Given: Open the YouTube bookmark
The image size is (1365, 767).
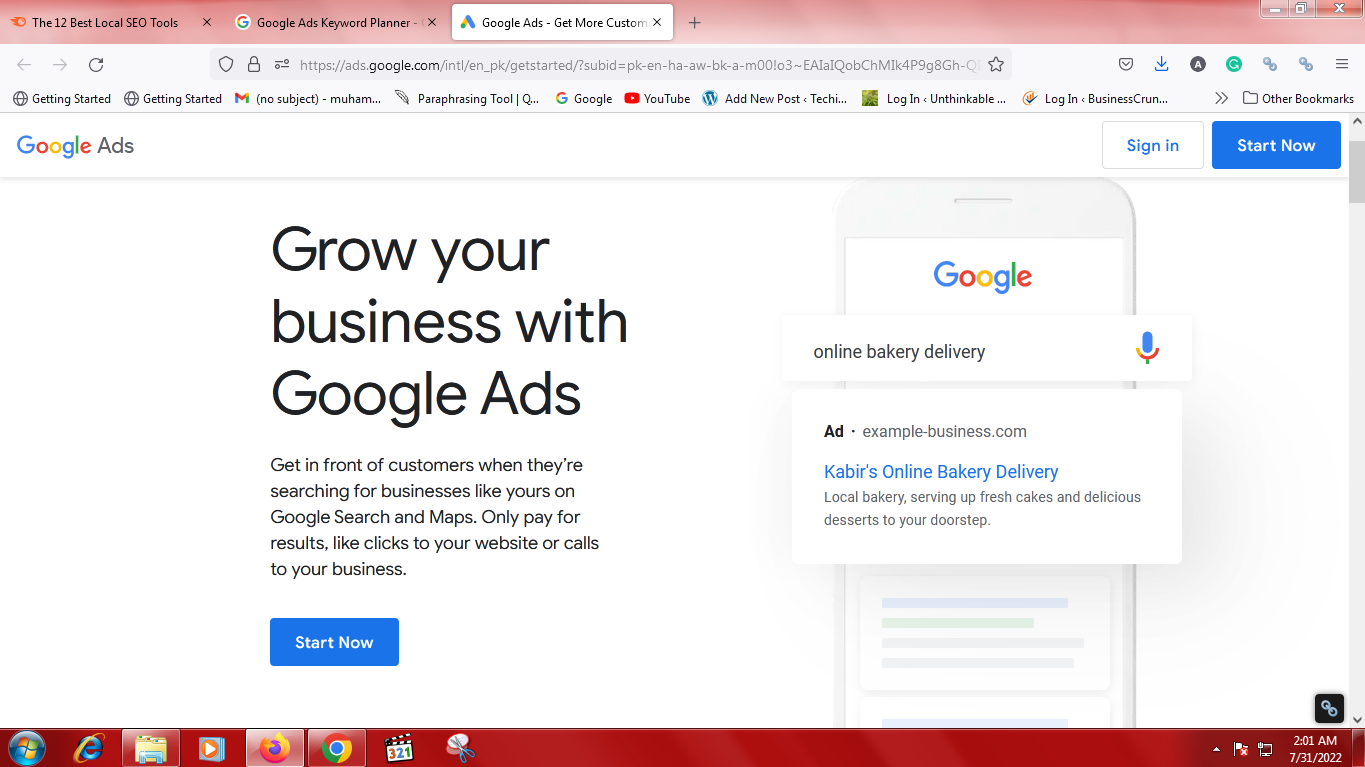Looking at the screenshot, I should [657, 98].
